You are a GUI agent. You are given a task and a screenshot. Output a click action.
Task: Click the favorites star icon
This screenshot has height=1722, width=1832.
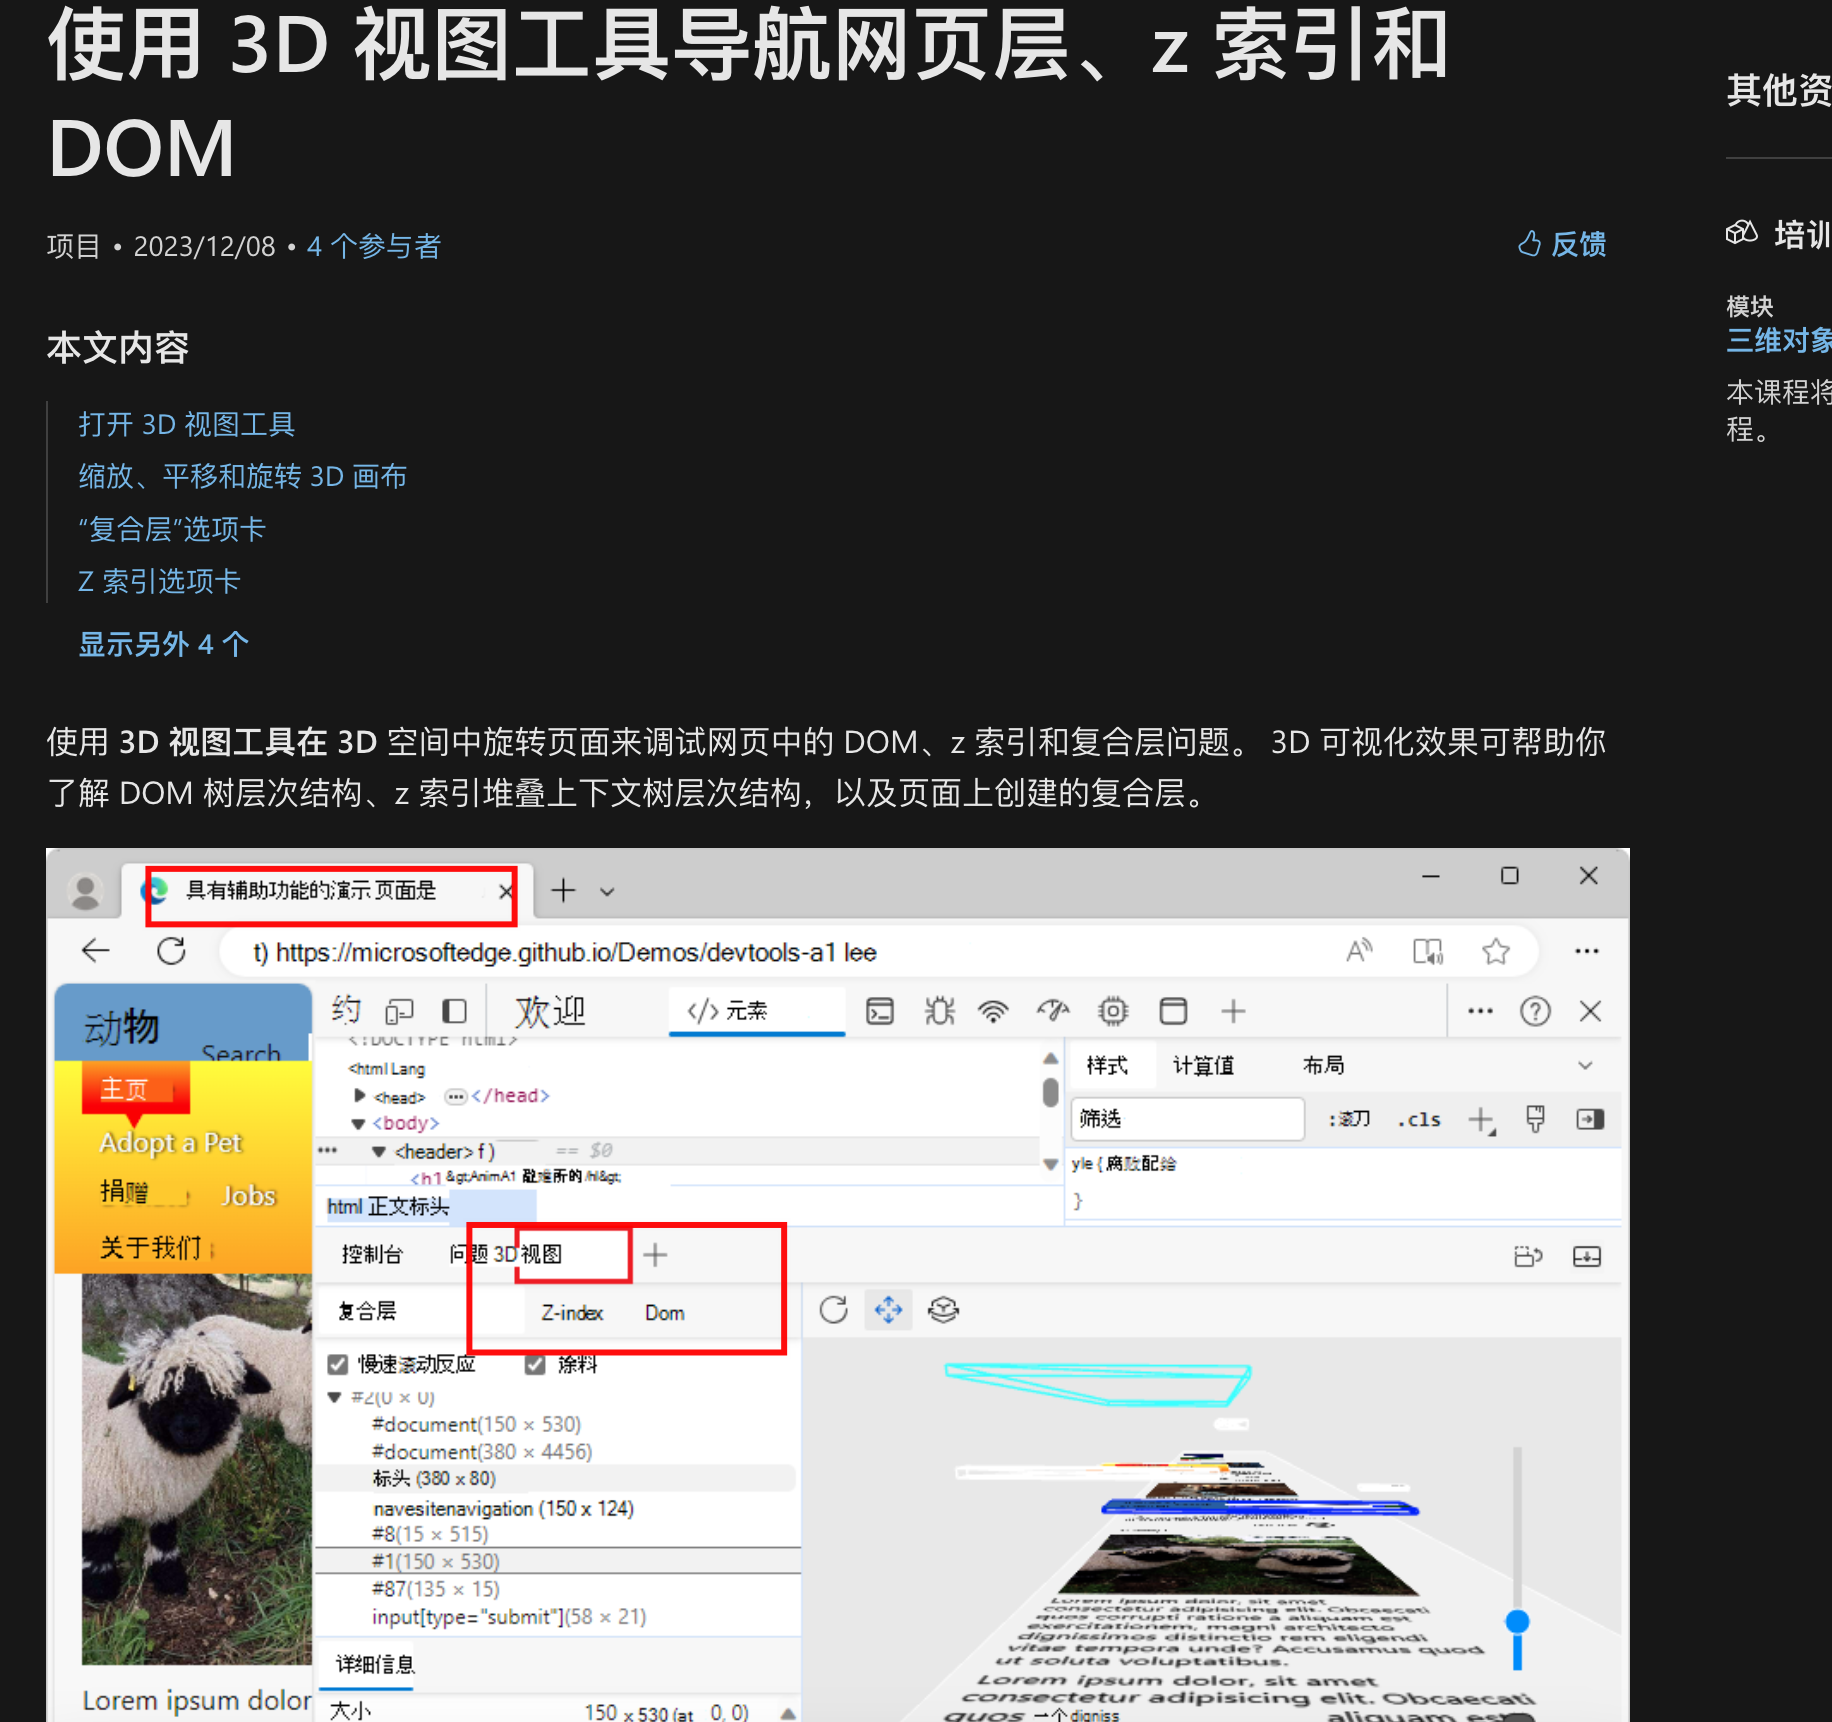pos(1496,951)
